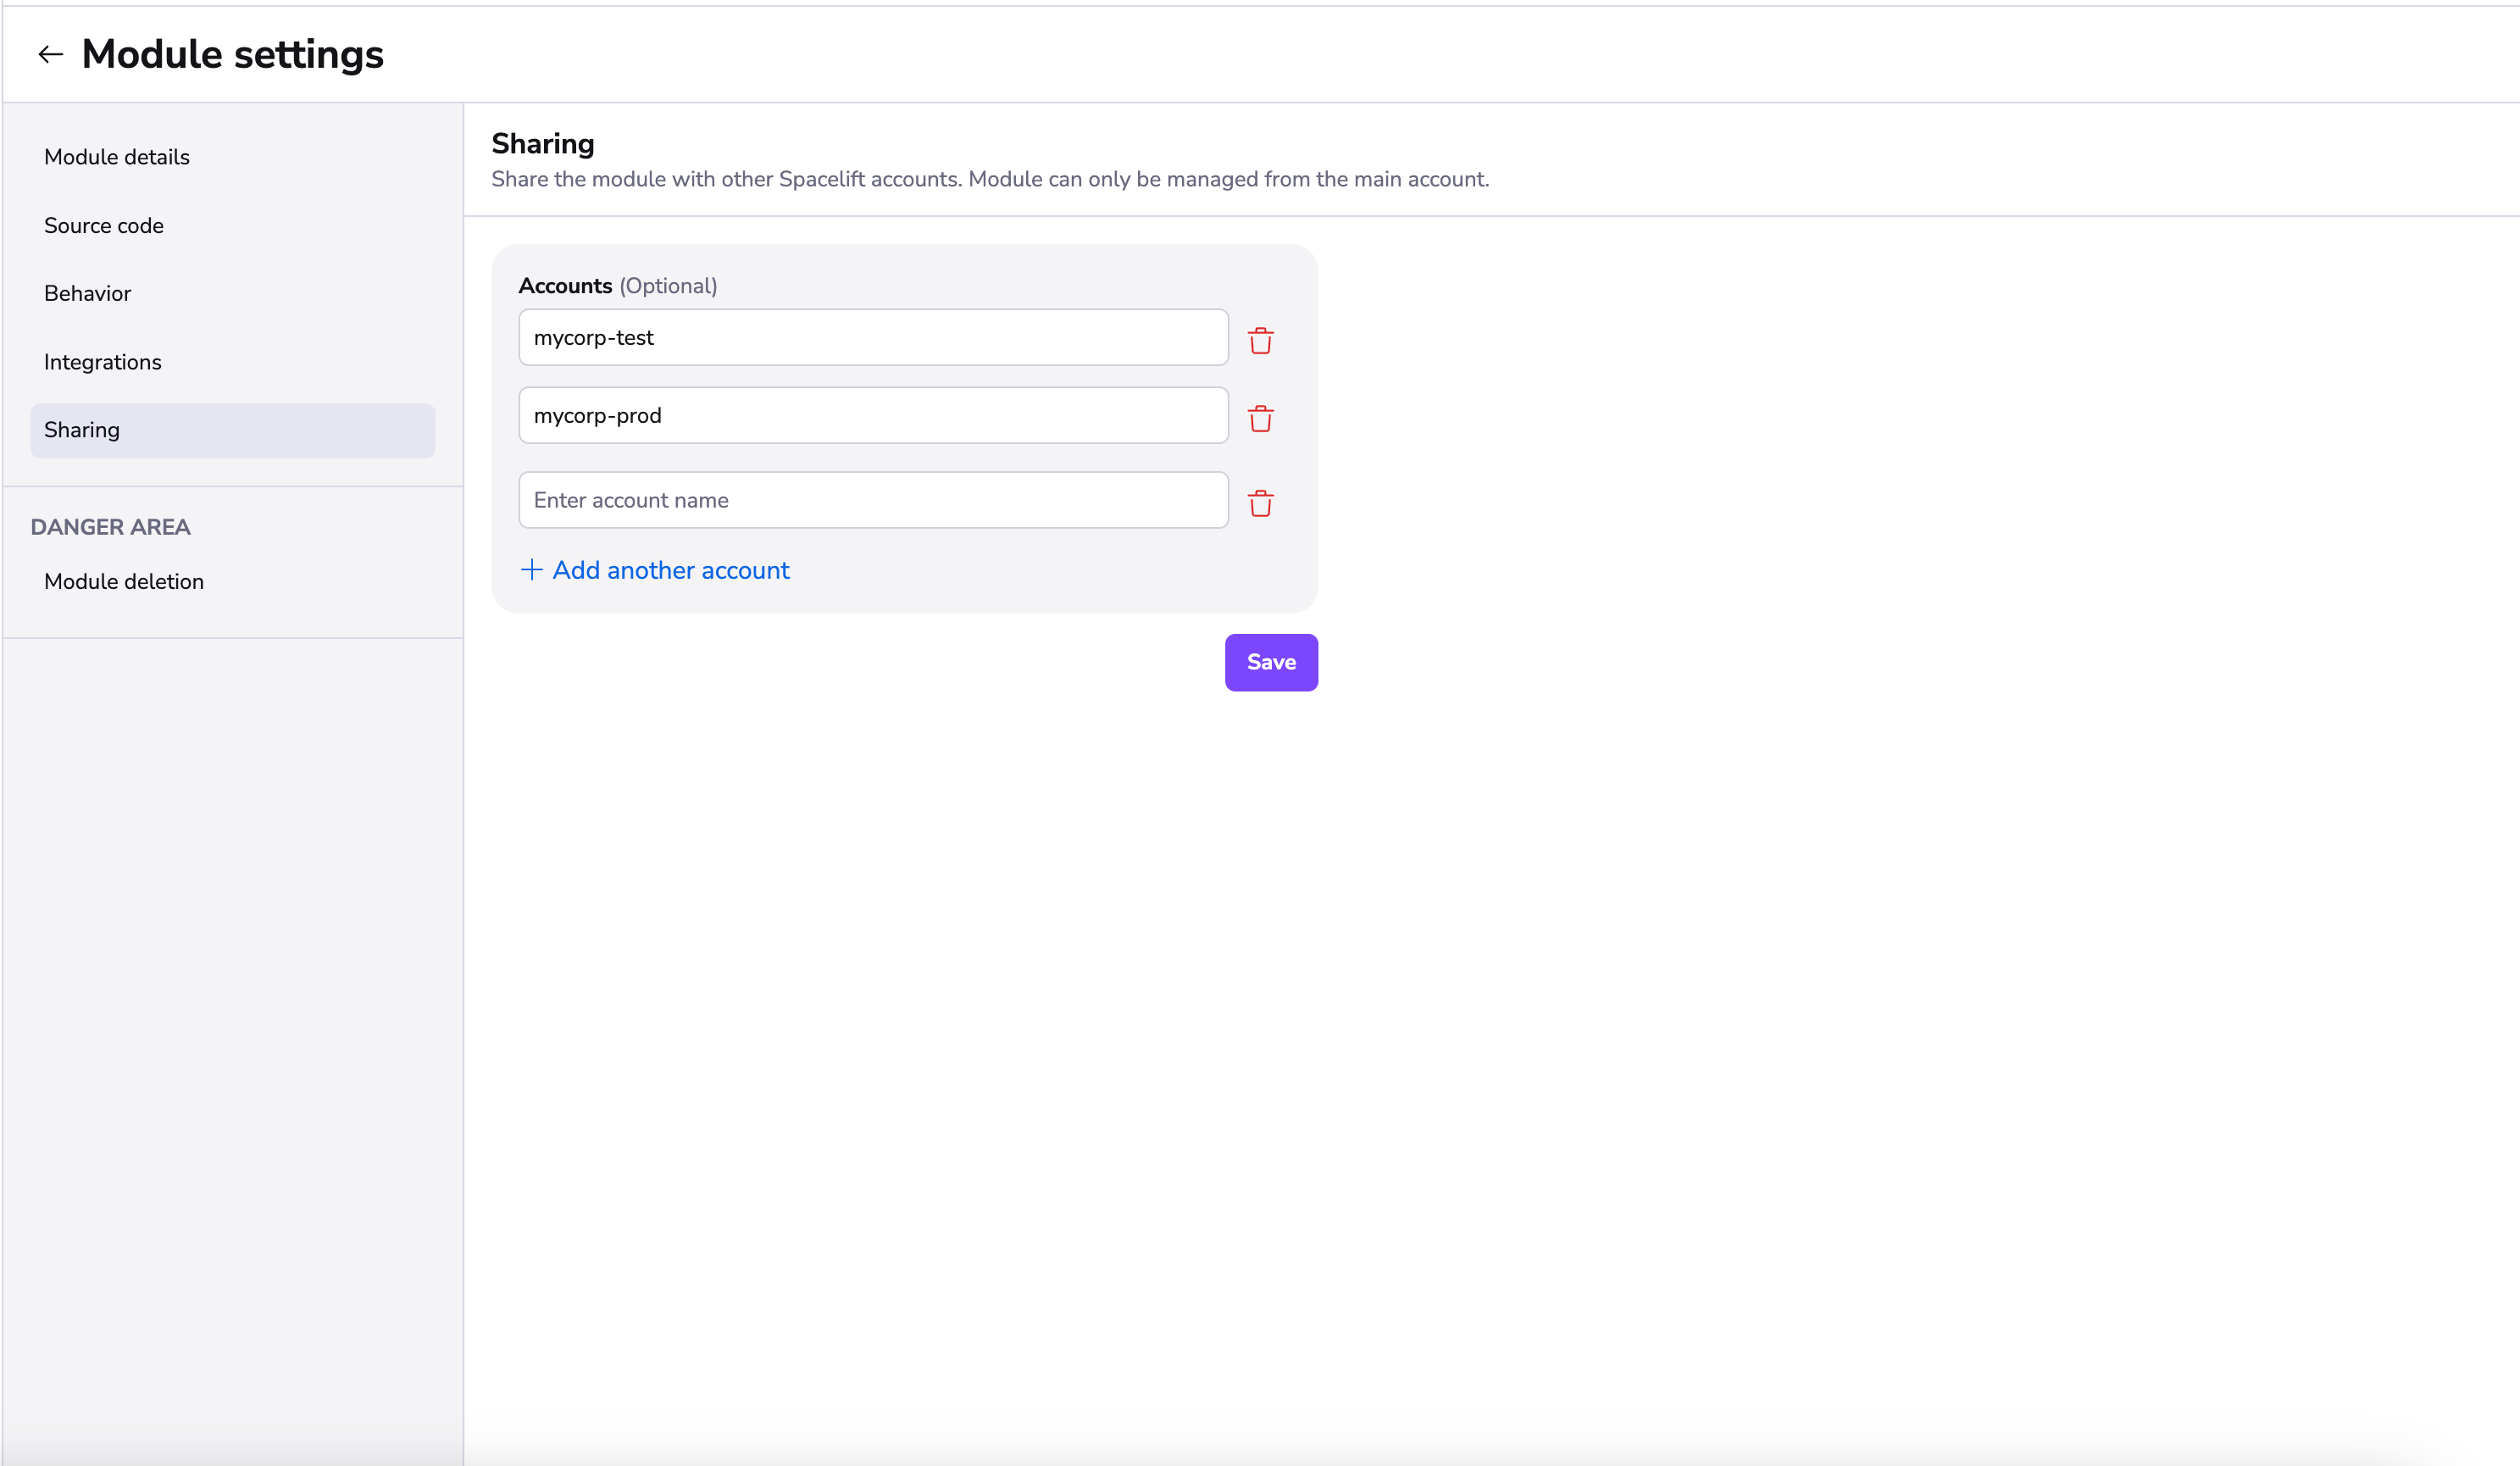The image size is (2520, 1466).
Task: Open Module deletion under Danger Area
Action: (x=124, y=582)
